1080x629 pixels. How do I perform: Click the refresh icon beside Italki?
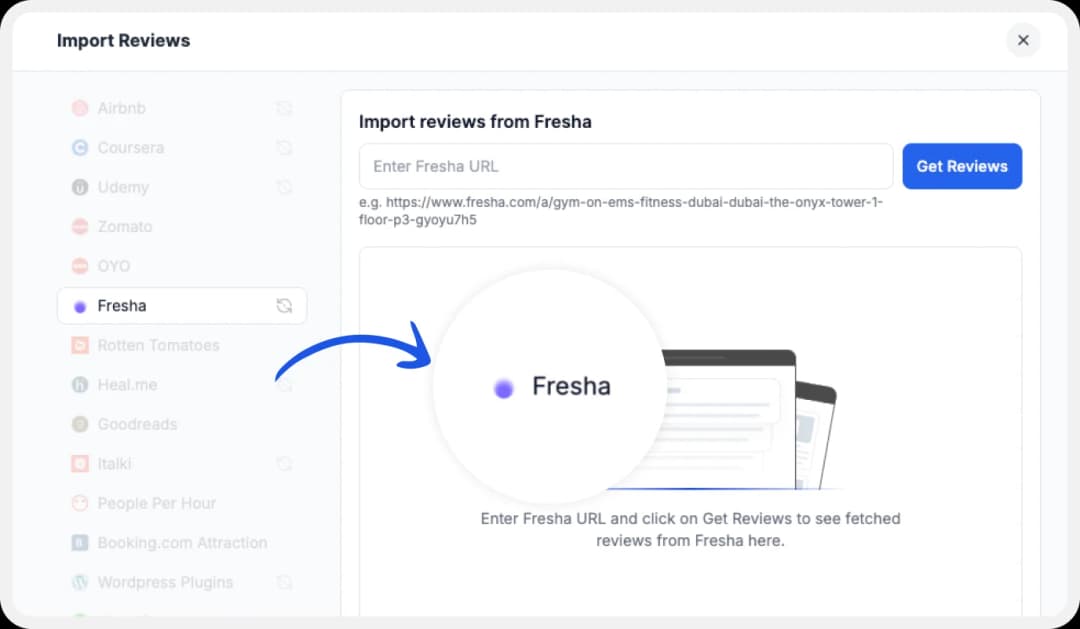(x=284, y=463)
